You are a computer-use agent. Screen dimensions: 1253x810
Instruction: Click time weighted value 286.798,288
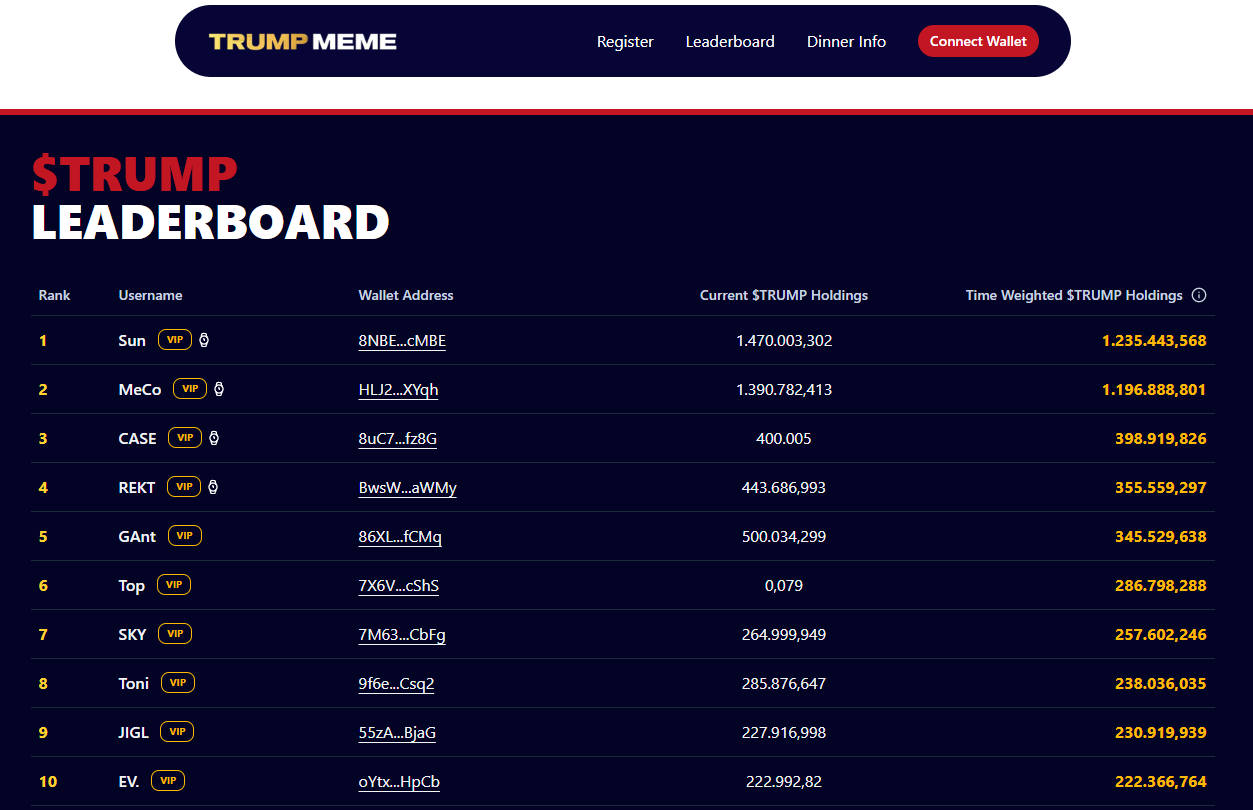coord(1161,585)
